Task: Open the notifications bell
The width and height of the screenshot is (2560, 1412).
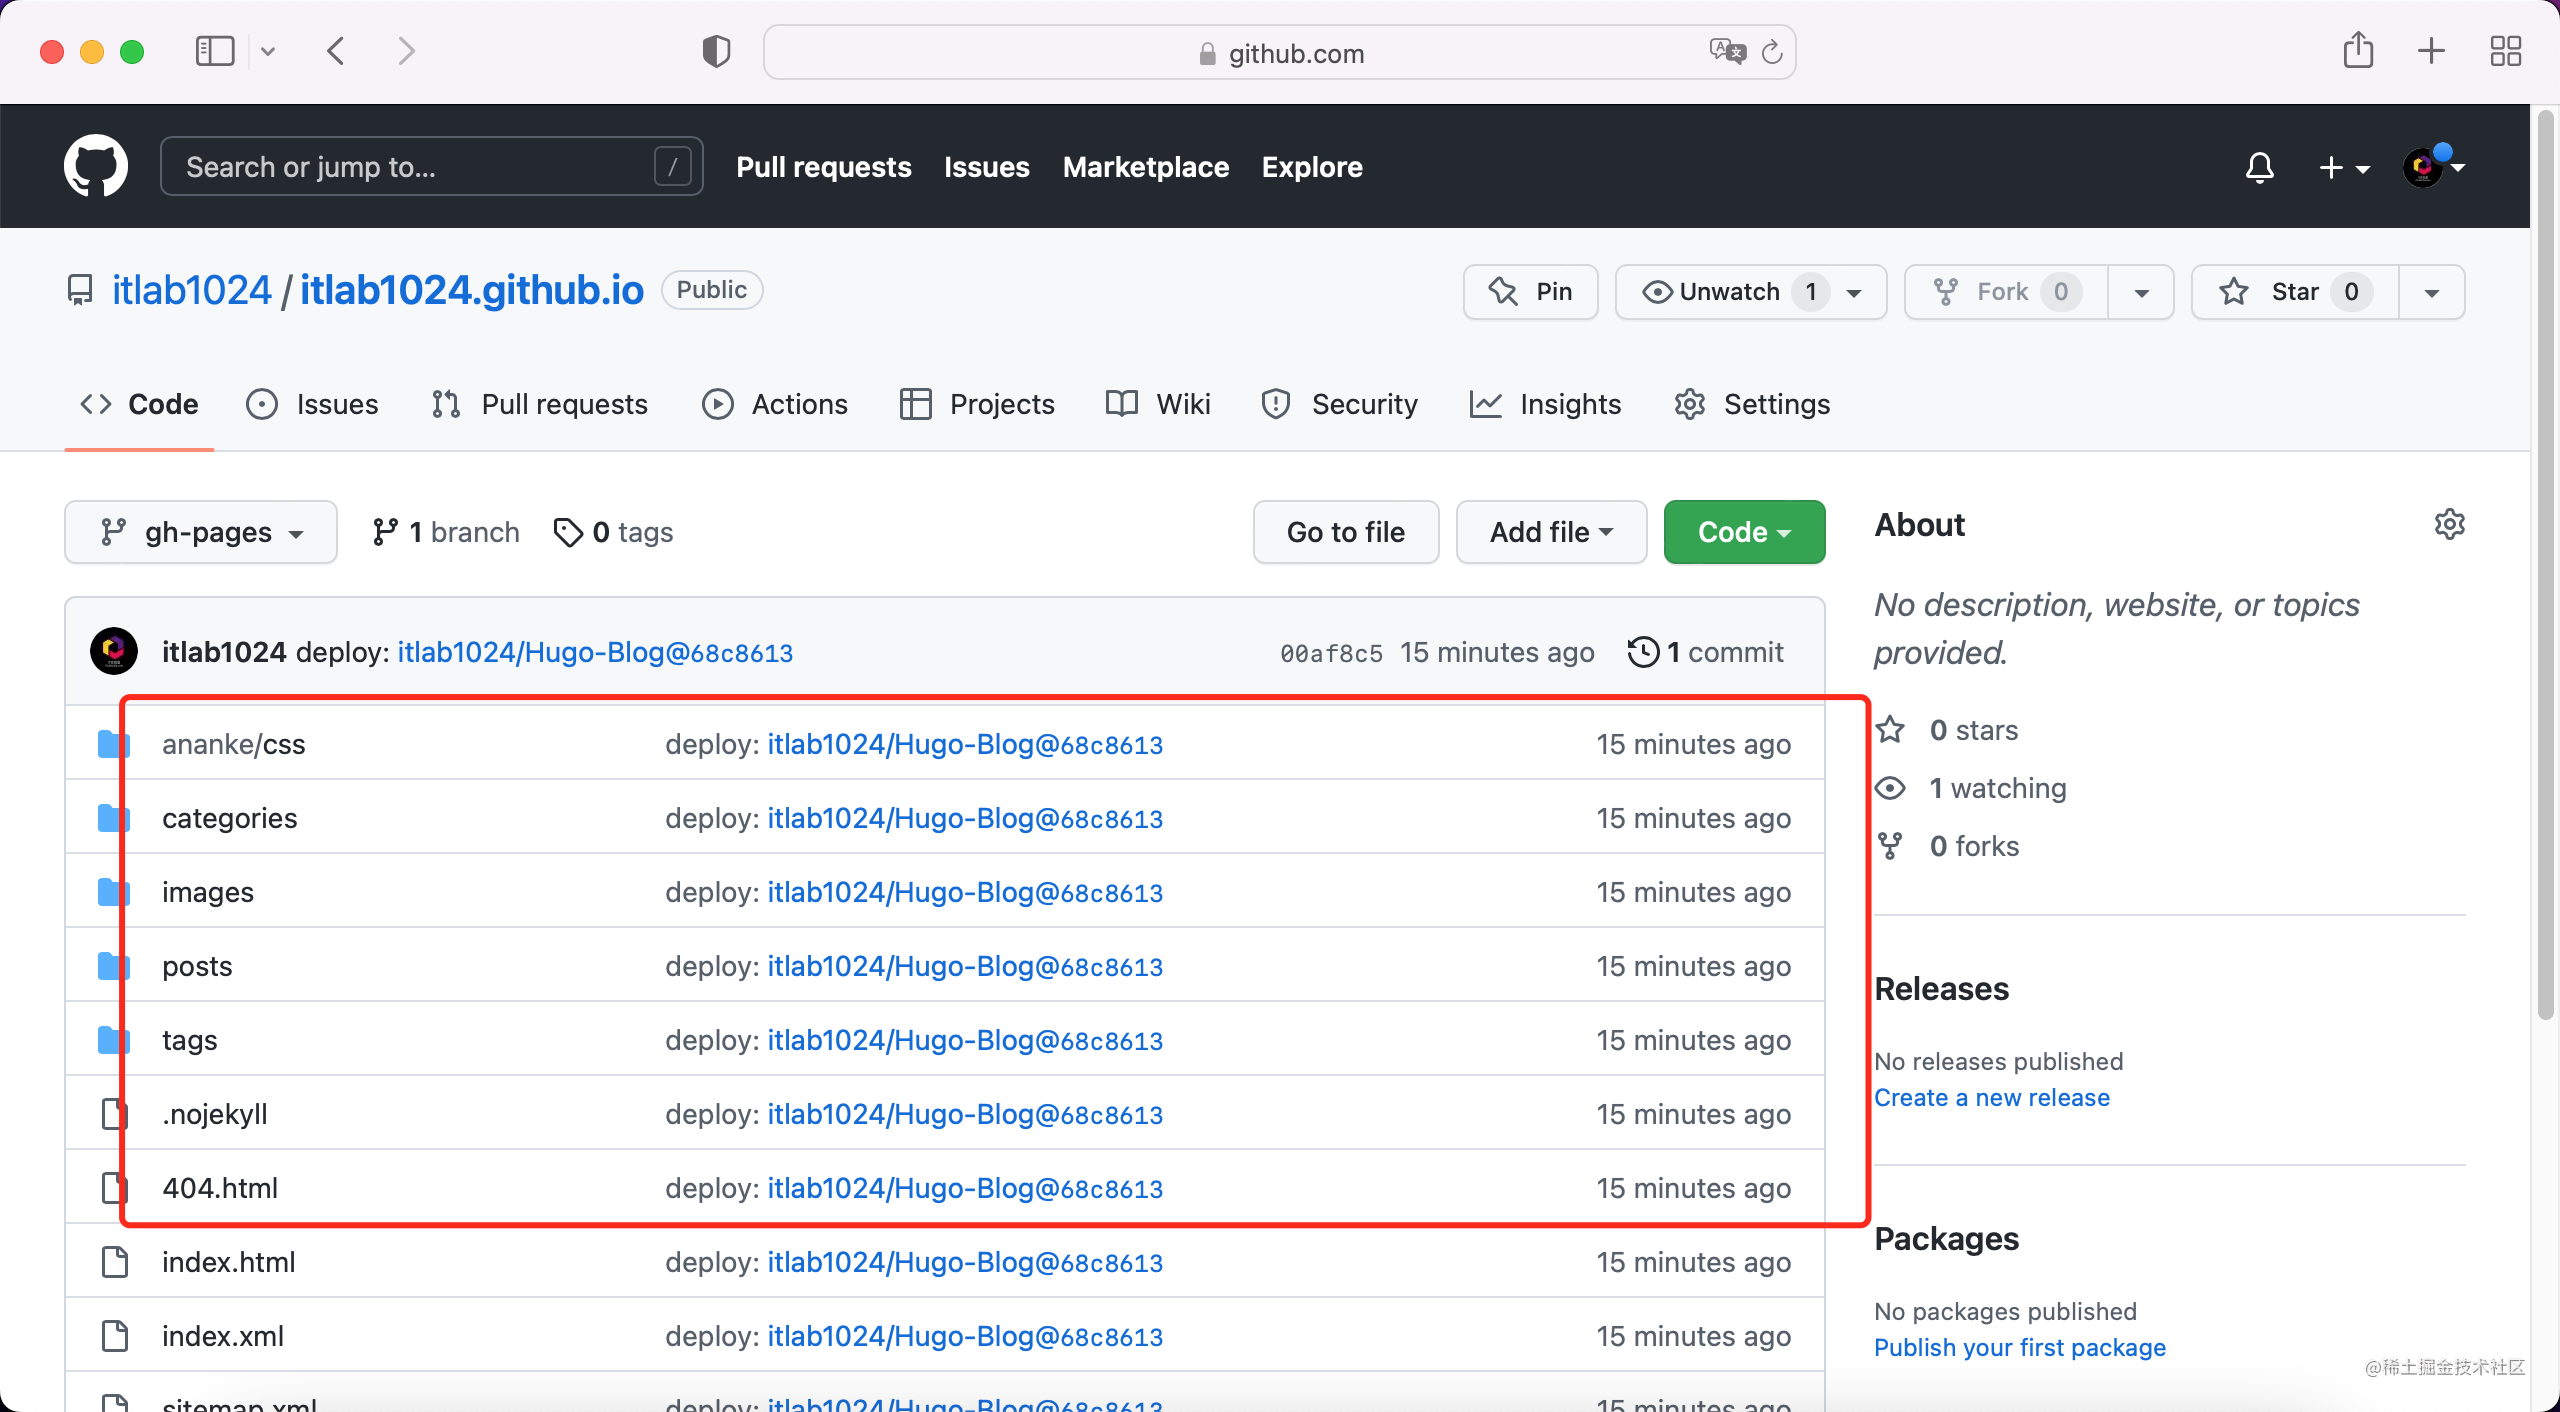Action: click(2259, 167)
